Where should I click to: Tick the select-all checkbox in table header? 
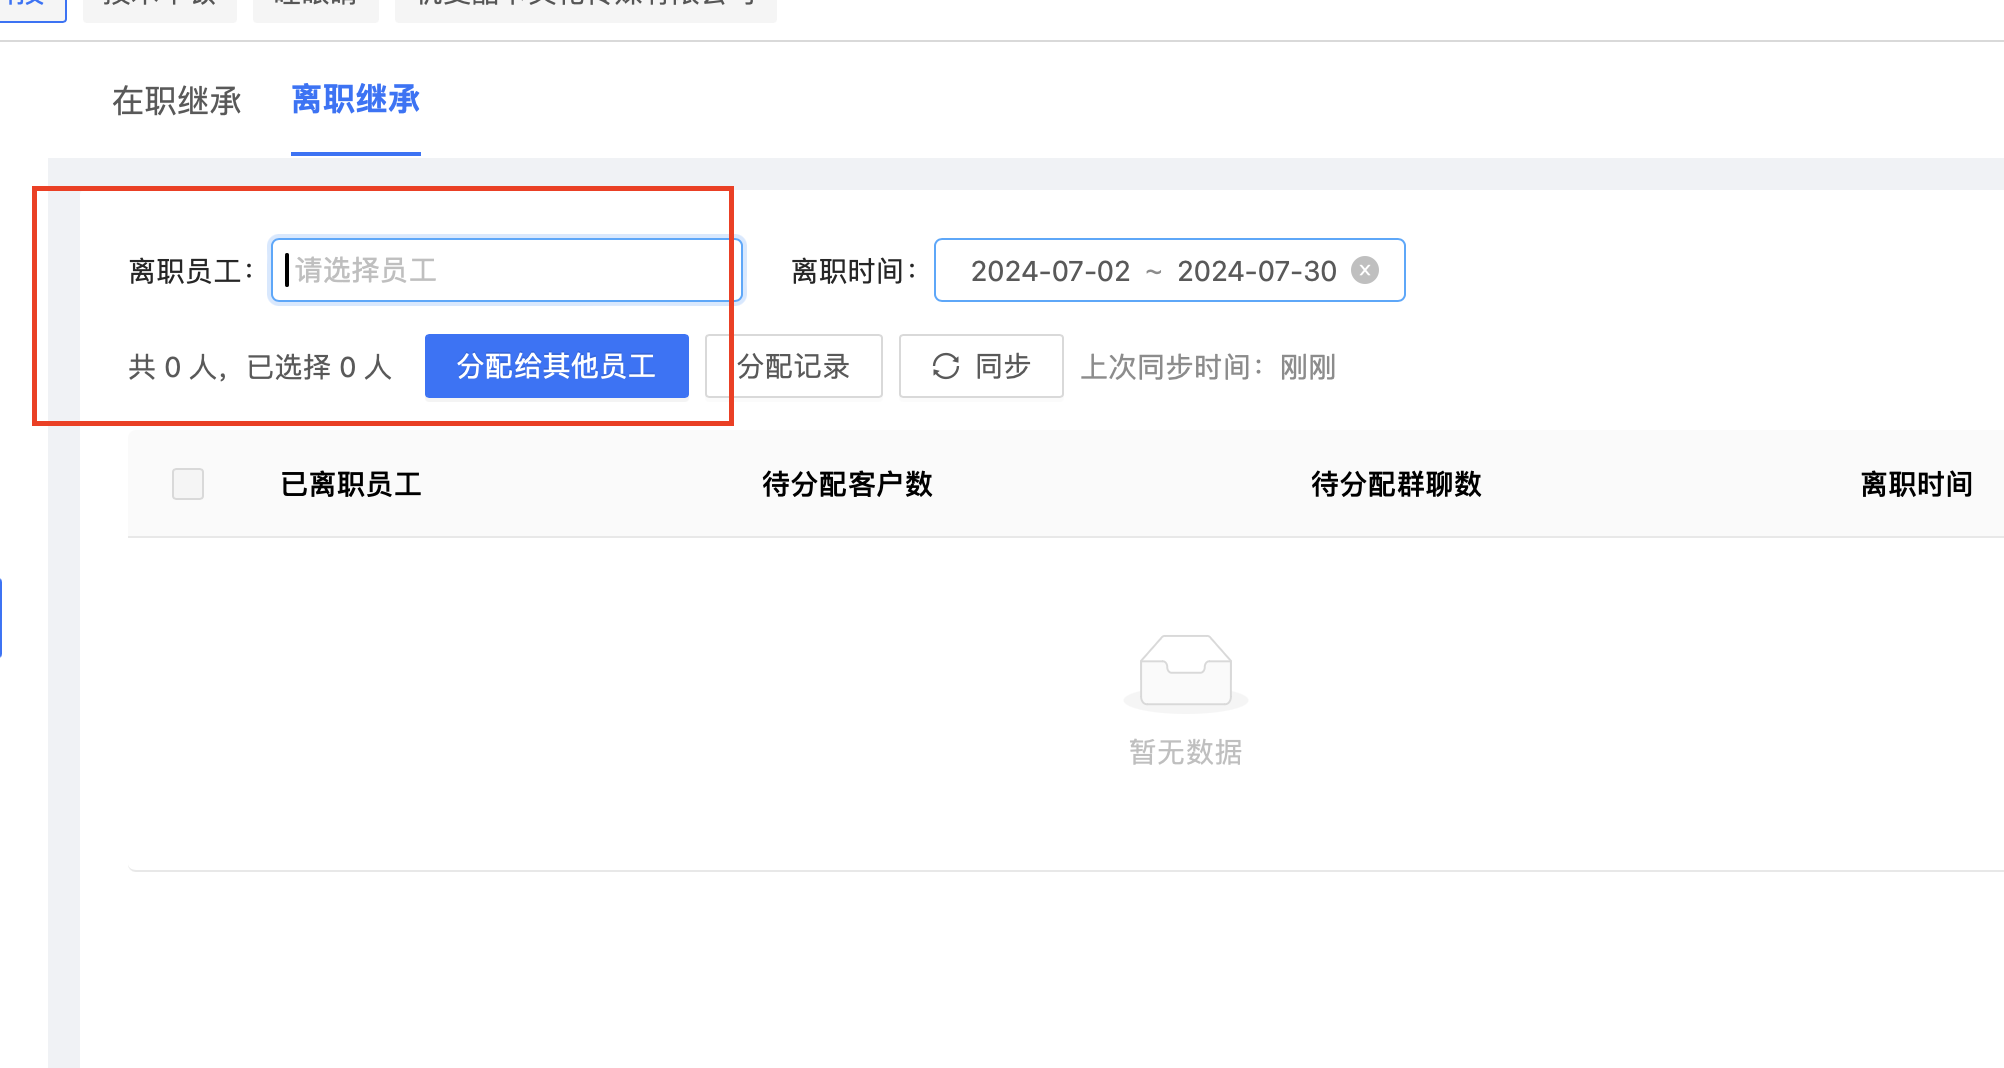click(x=188, y=484)
